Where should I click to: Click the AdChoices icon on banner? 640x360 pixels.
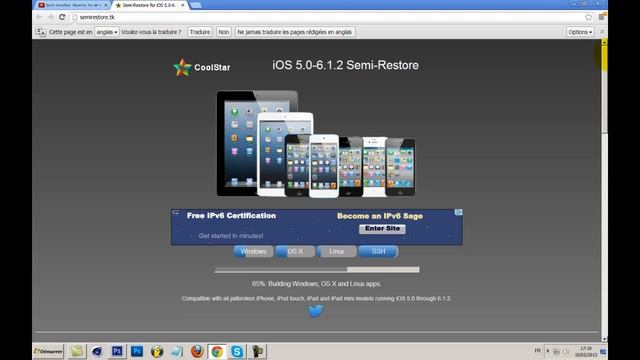click(x=459, y=212)
